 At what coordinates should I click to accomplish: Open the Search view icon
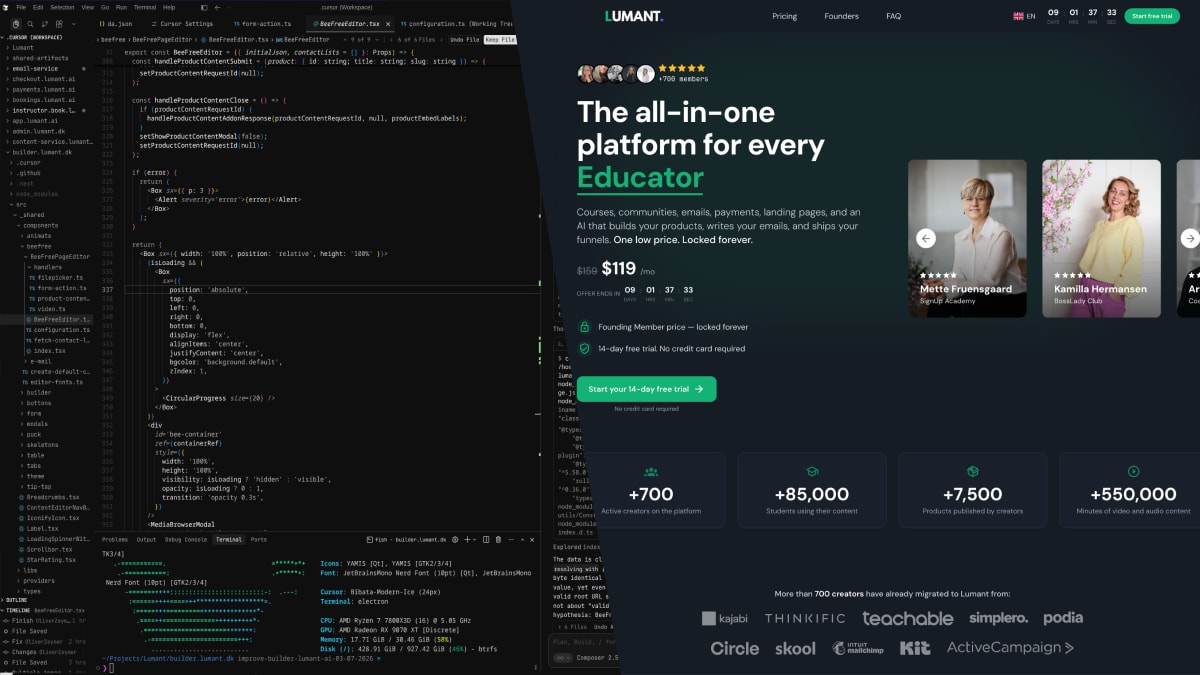(30, 24)
